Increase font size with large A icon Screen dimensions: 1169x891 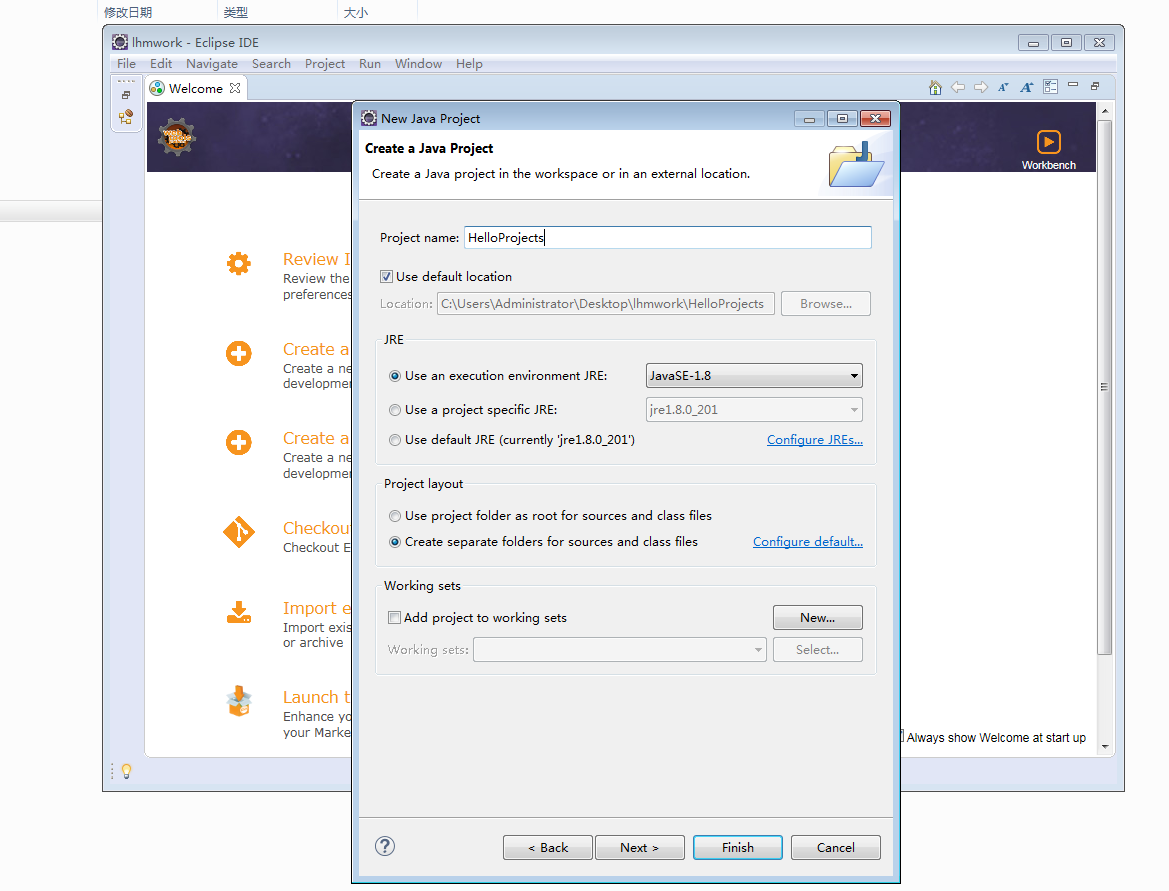pyautogui.click(x=1027, y=88)
